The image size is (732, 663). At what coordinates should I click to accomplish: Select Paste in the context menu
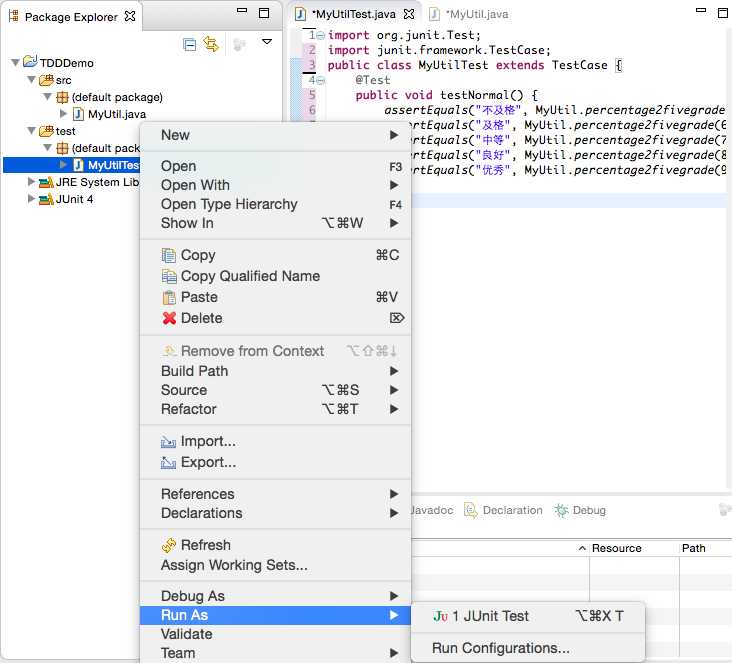pyautogui.click(x=198, y=297)
